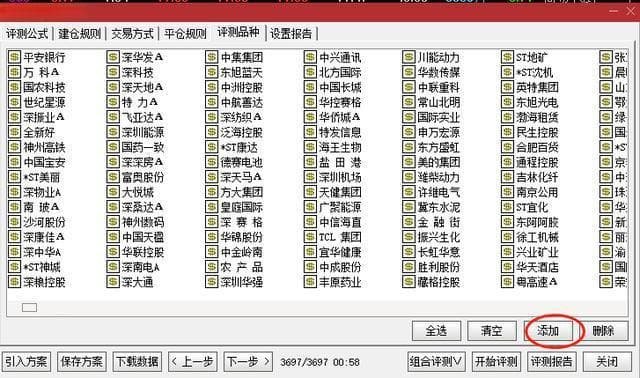Viewport: 640px width, 378px height.
Task: Click the icon next to 美的集团
Action: [409, 162]
